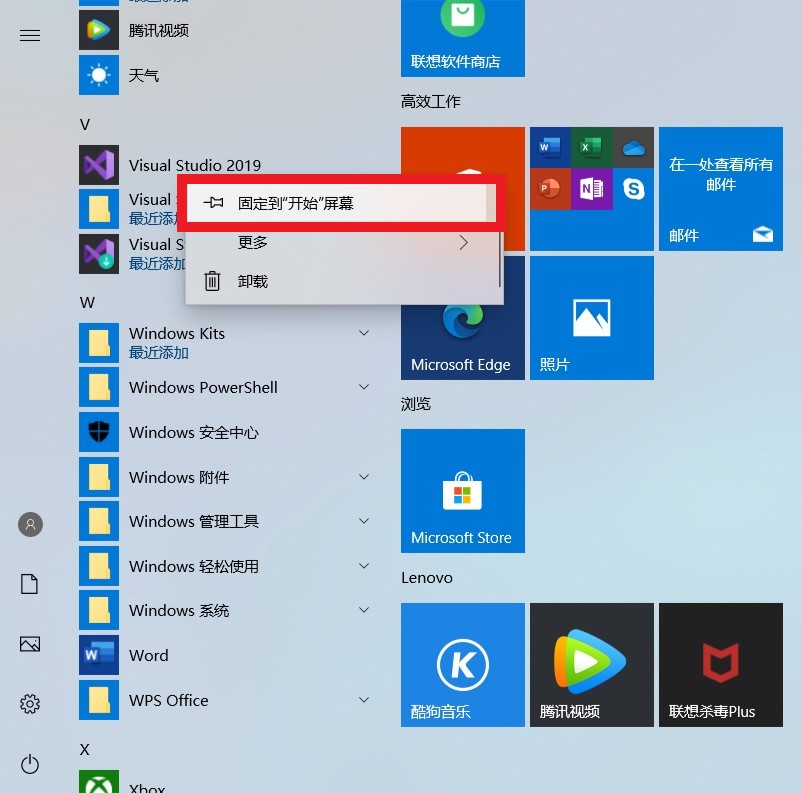Launch 酷狗音乐 tile
Viewport: 802px width, 793px height.
coord(462,665)
